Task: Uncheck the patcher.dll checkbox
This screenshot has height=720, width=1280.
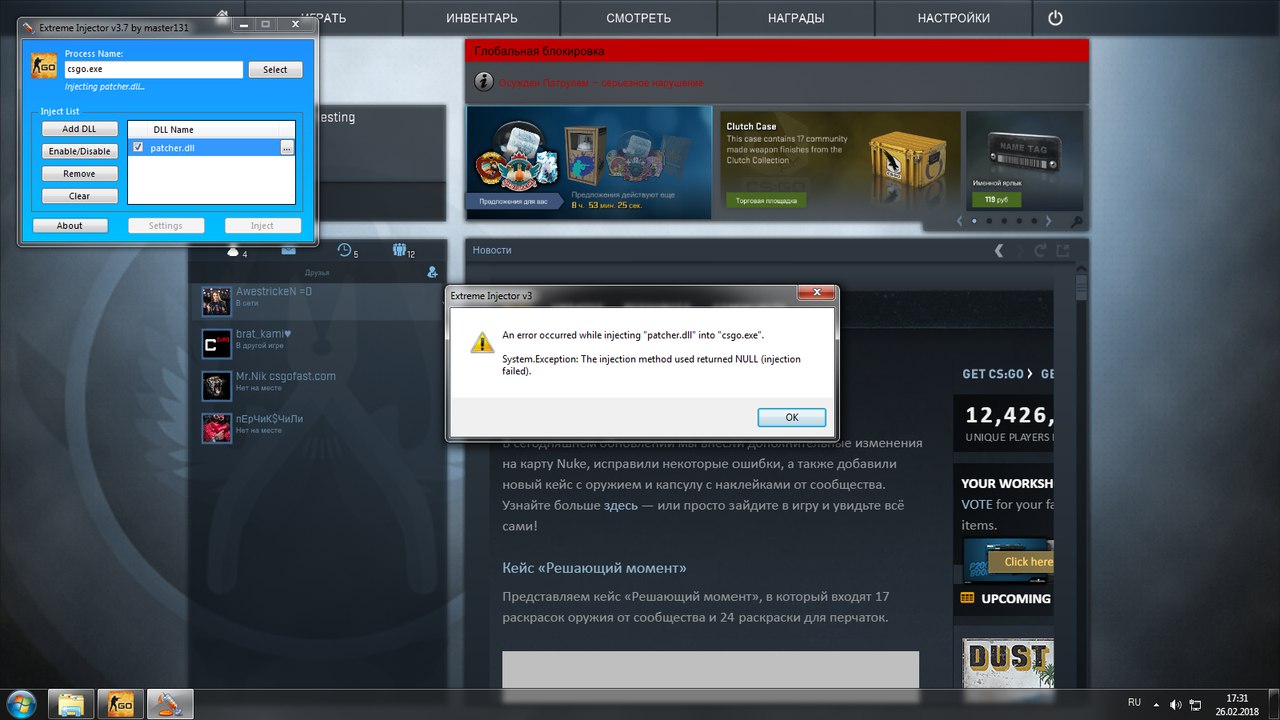Action: click(138, 148)
